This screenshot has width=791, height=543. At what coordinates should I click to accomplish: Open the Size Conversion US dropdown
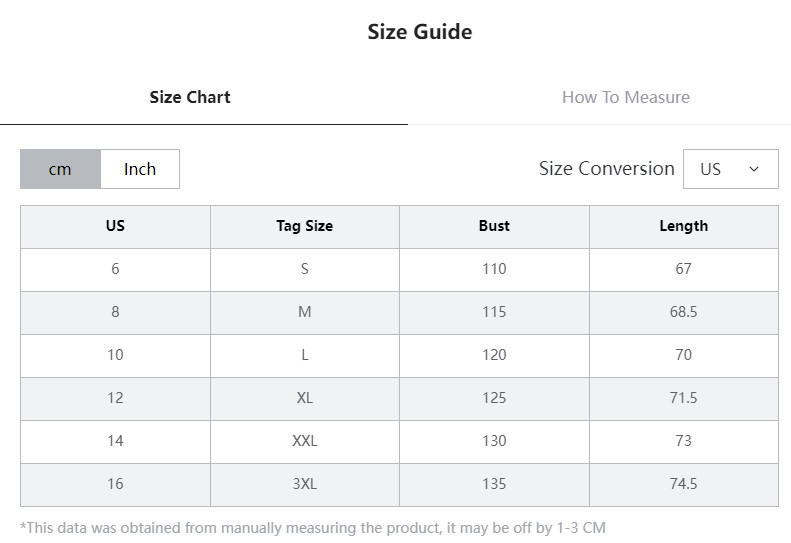[x=730, y=169]
